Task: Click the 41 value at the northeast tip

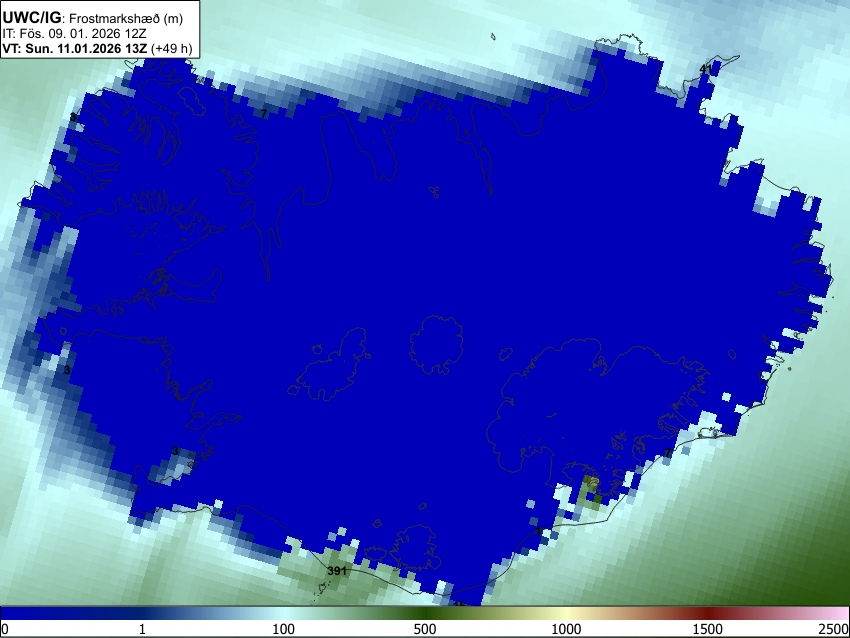Action: click(x=705, y=69)
